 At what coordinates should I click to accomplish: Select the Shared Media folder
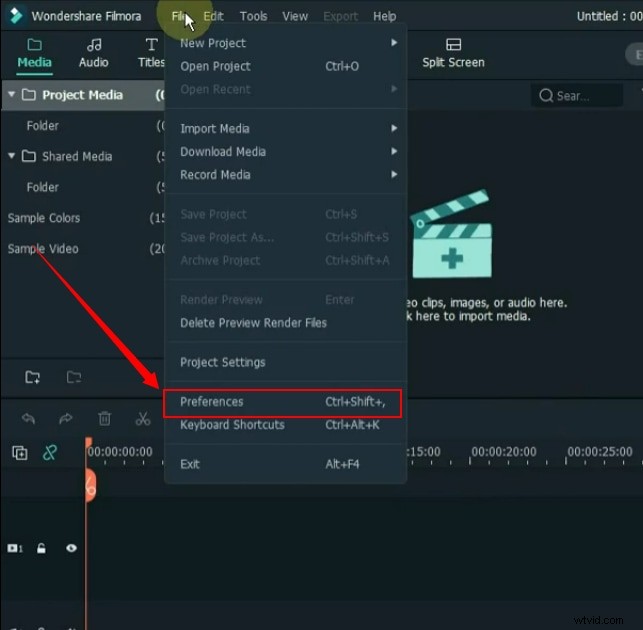point(77,156)
